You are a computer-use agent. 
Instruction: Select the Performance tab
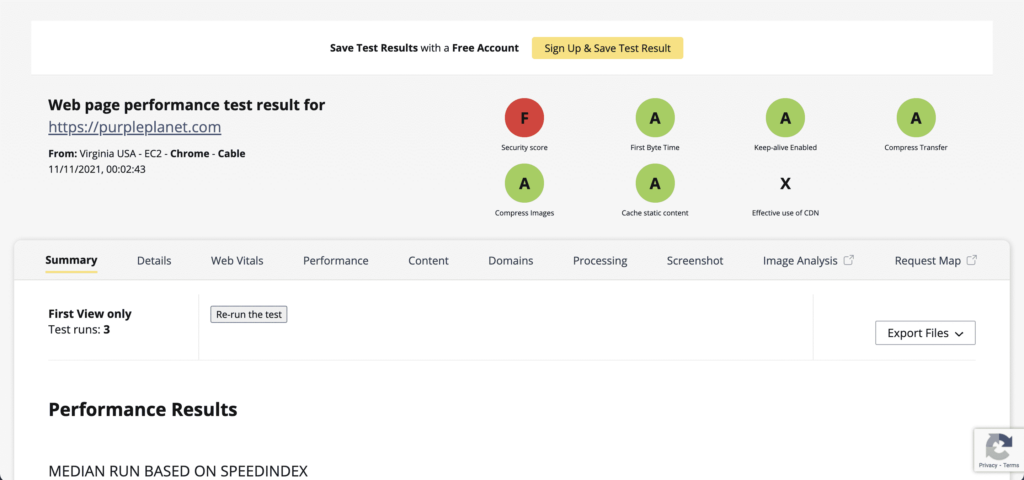click(x=335, y=261)
